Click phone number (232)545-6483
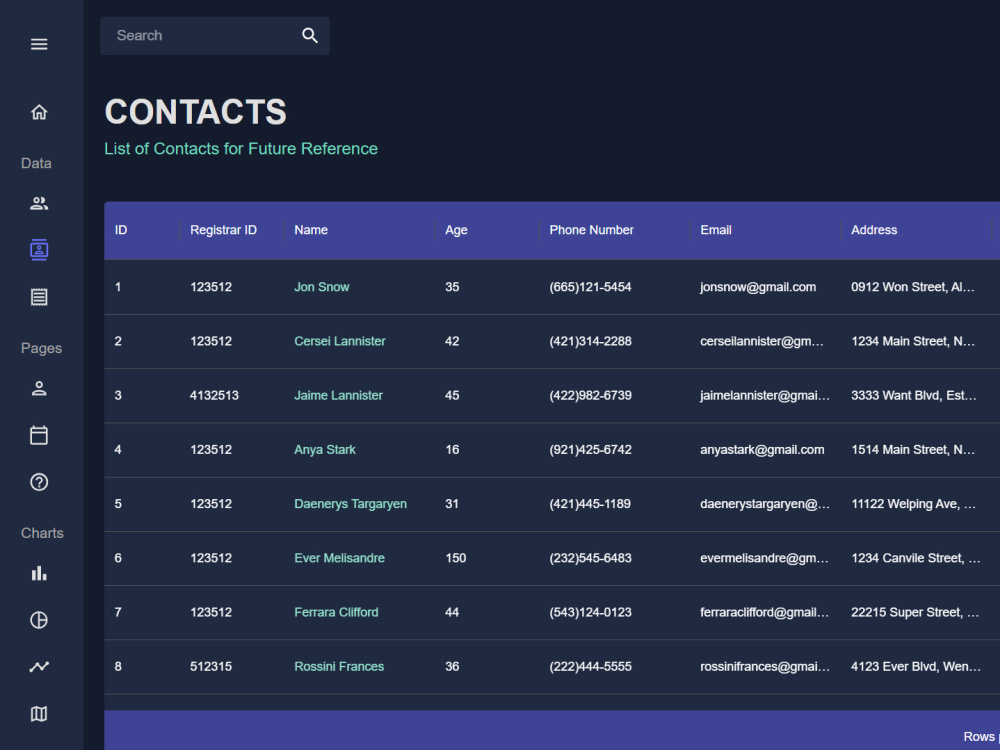The height and width of the screenshot is (750, 1000). [591, 558]
